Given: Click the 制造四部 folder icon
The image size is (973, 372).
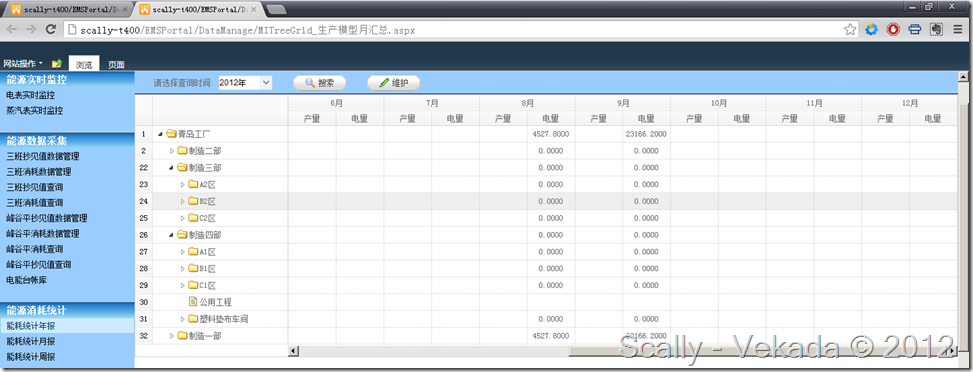Looking at the screenshot, I should [x=182, y=235].
